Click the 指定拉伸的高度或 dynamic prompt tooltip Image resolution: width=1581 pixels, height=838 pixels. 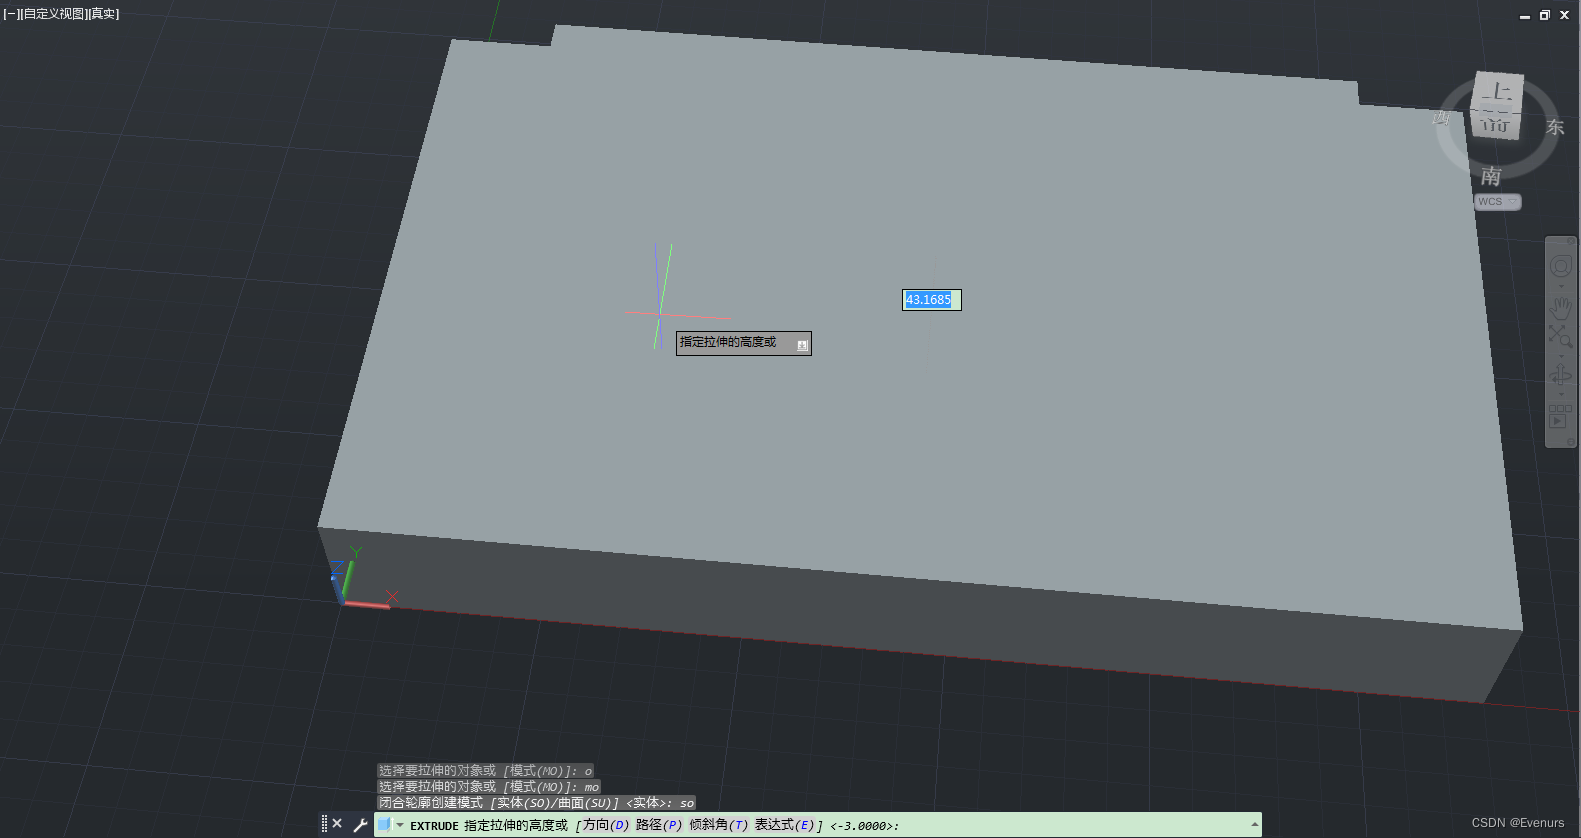[743, 343]
